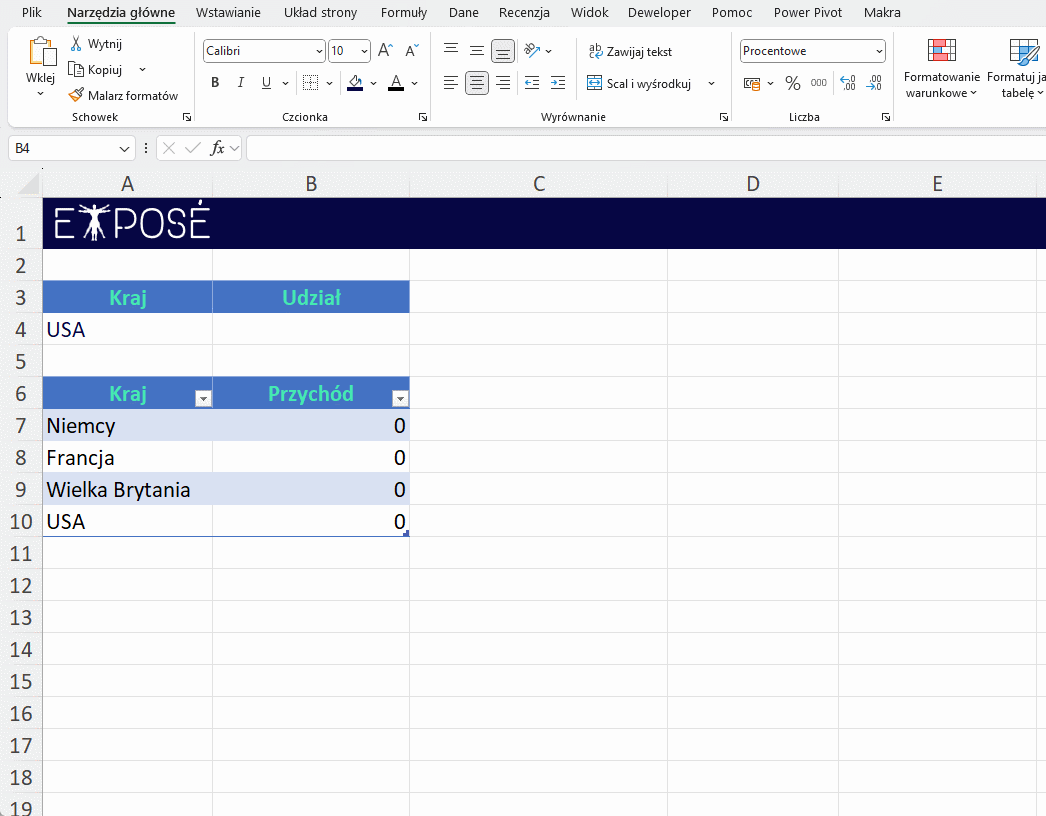Open the Procentowe number format dropdown
This screenshot has height=816, width=1046.
(x=879, y=51)
